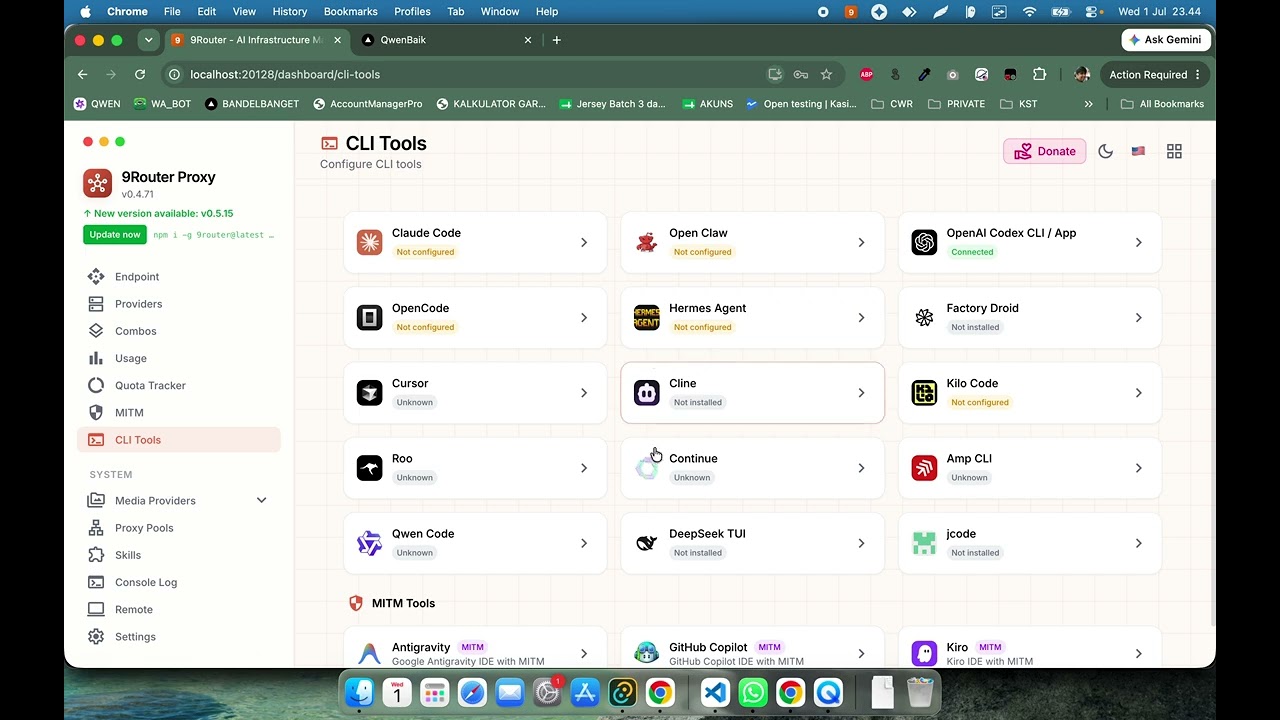Open WhatsApp from the Dock
Viewport: 1280px width, 720px height.
[x=753, y=692]
